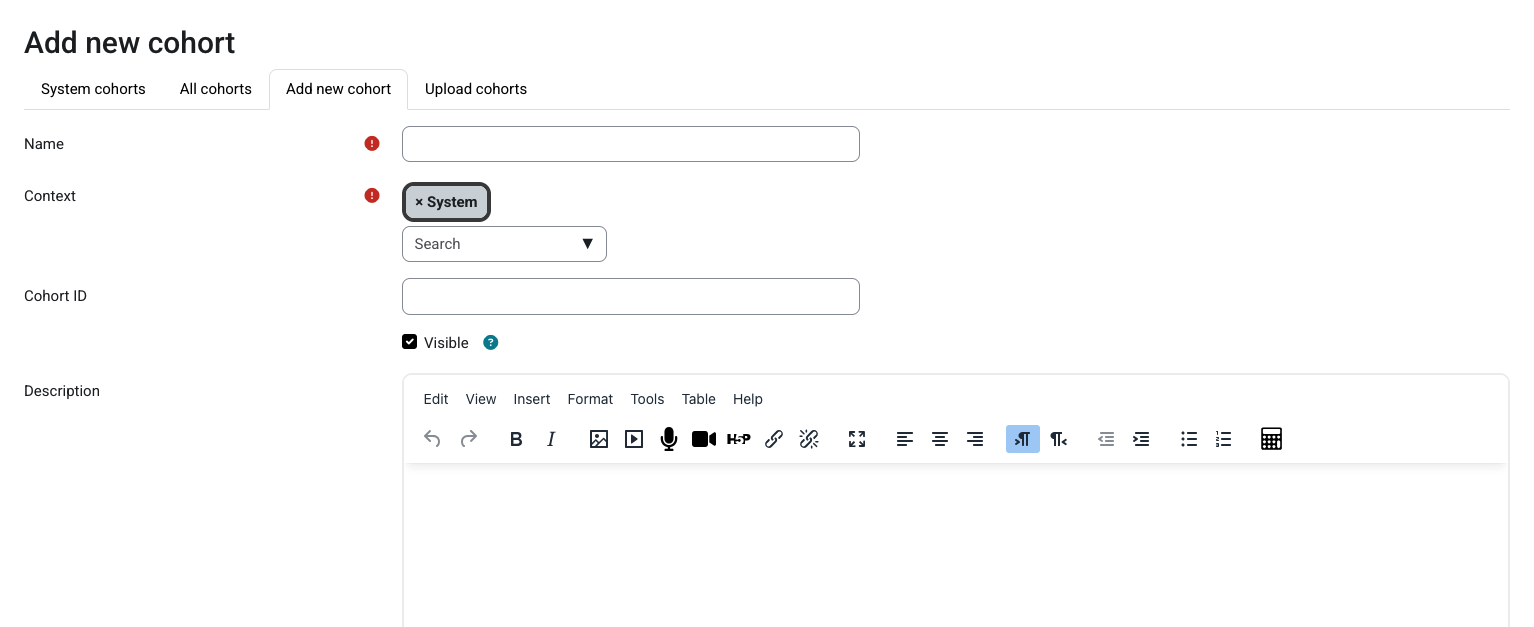Switch to the All cohorts tab
1534x627 pixels.
pyautogui.click(x=215, y=89)
